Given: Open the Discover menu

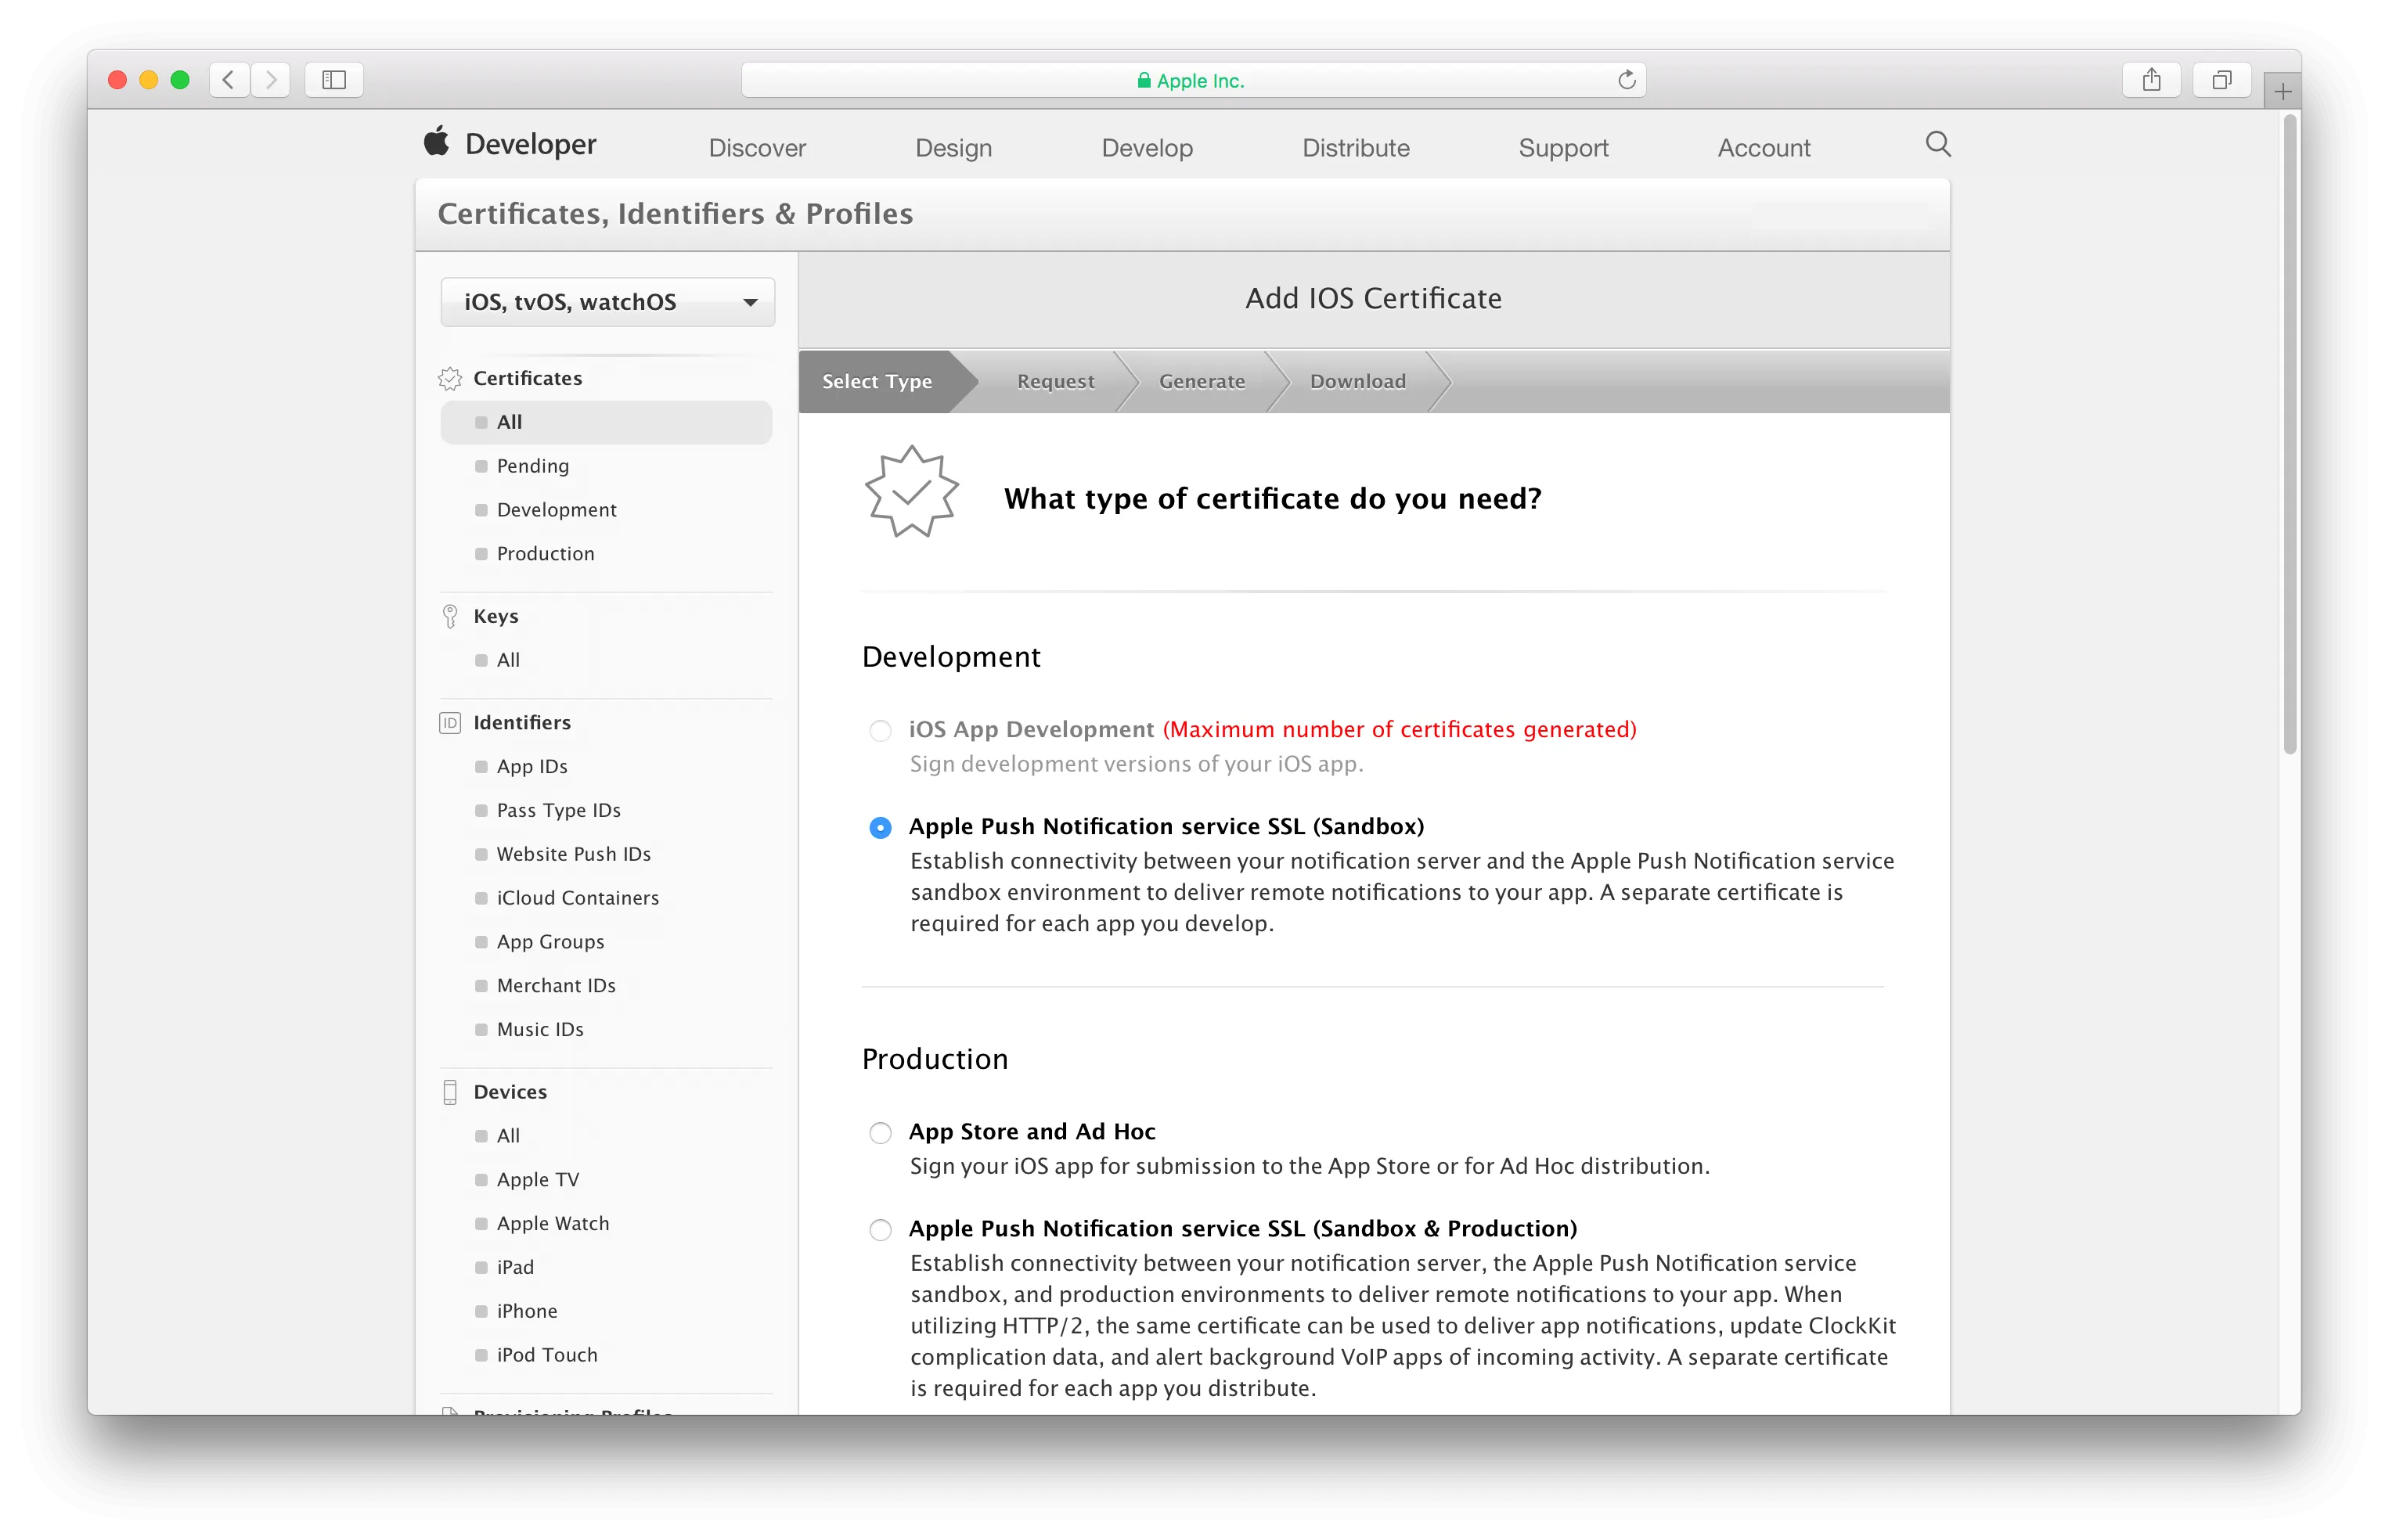Looking at the screenshot, I should point(757,148).
